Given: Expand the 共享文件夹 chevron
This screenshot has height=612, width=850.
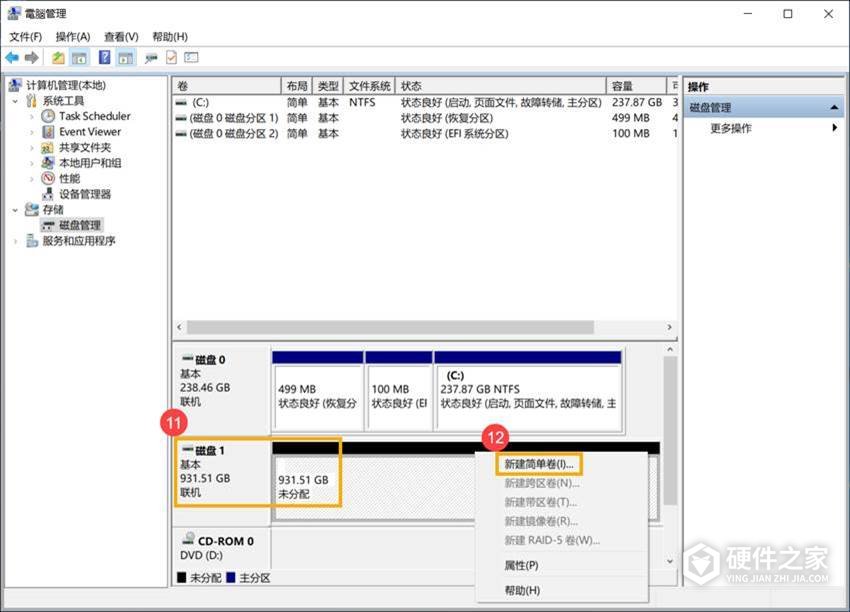Looking at the screenshot, I should click(x=32, y=148).
